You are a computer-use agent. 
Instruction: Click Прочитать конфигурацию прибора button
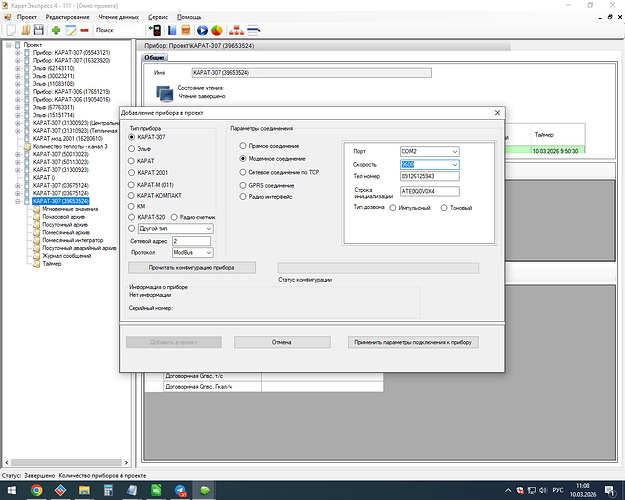coord(191,268)
